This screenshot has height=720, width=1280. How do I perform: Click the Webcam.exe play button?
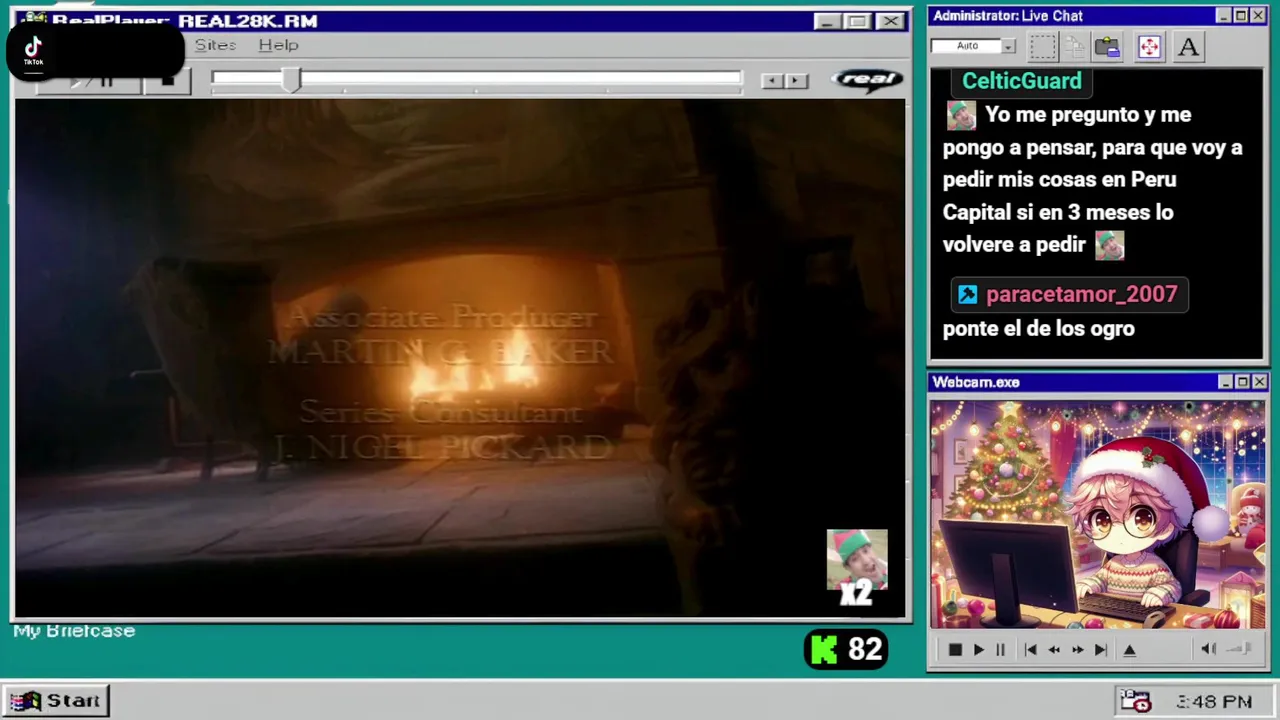(978, 650)
